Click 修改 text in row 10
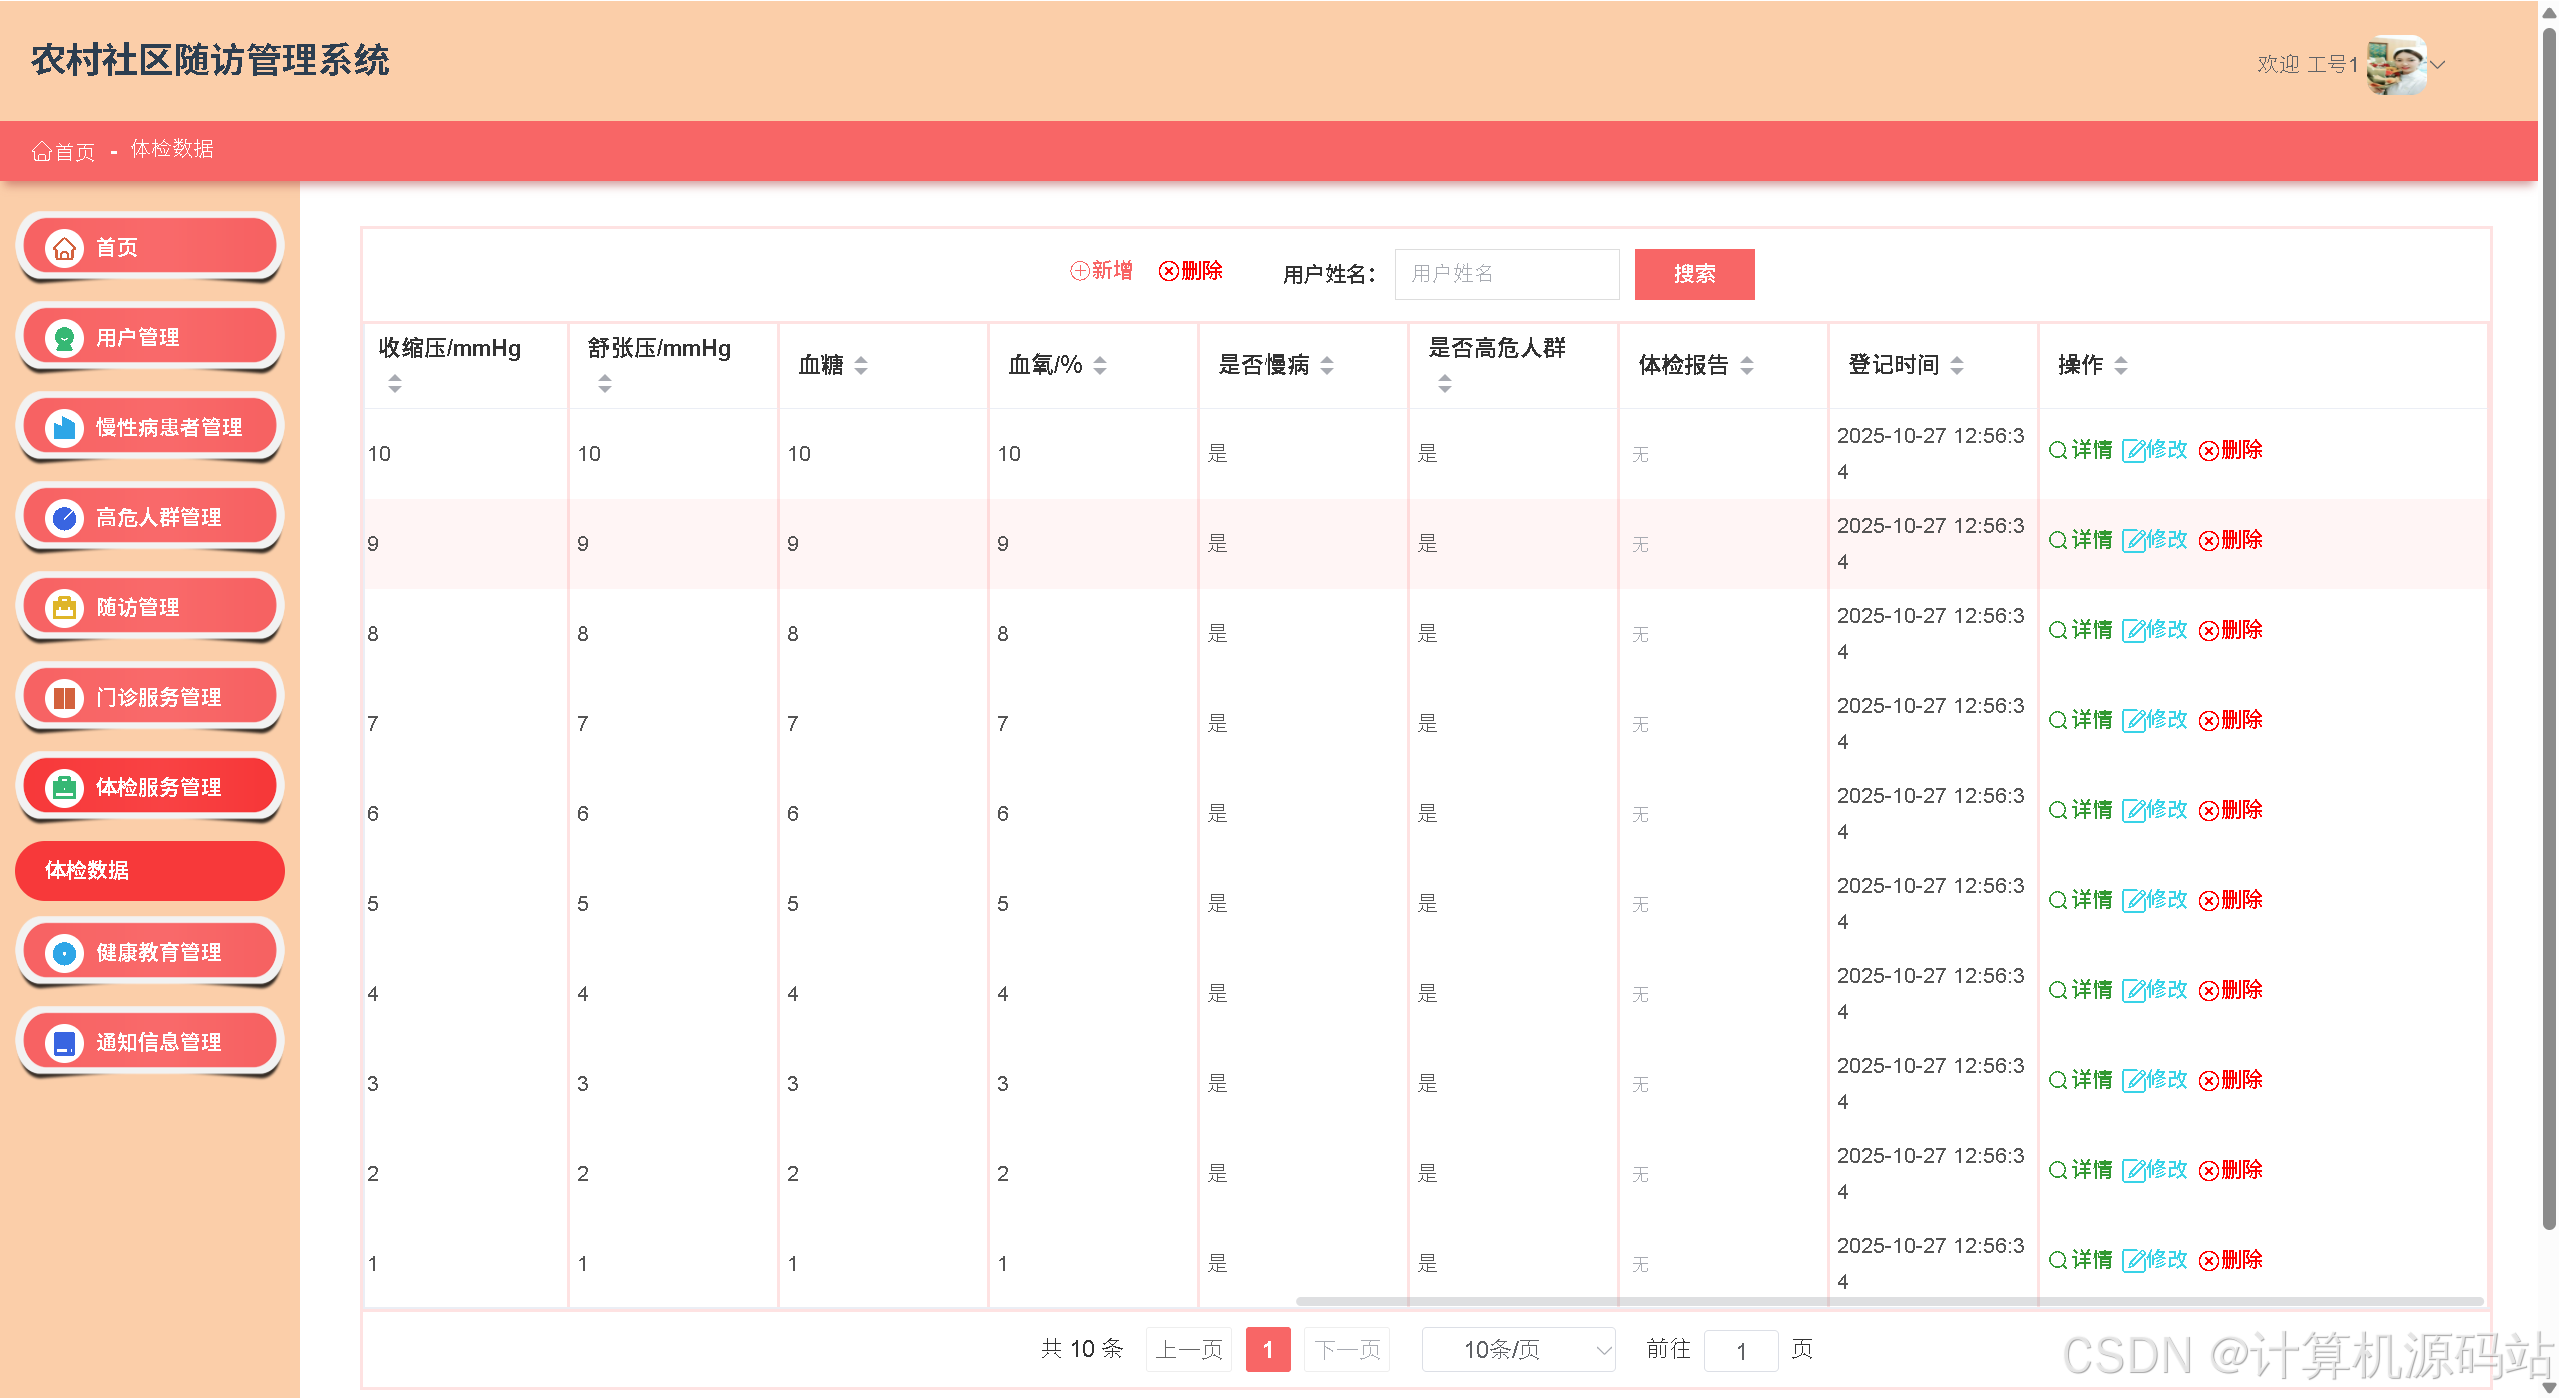The image size is (2559, 1398). click(x=2167, y=450)
